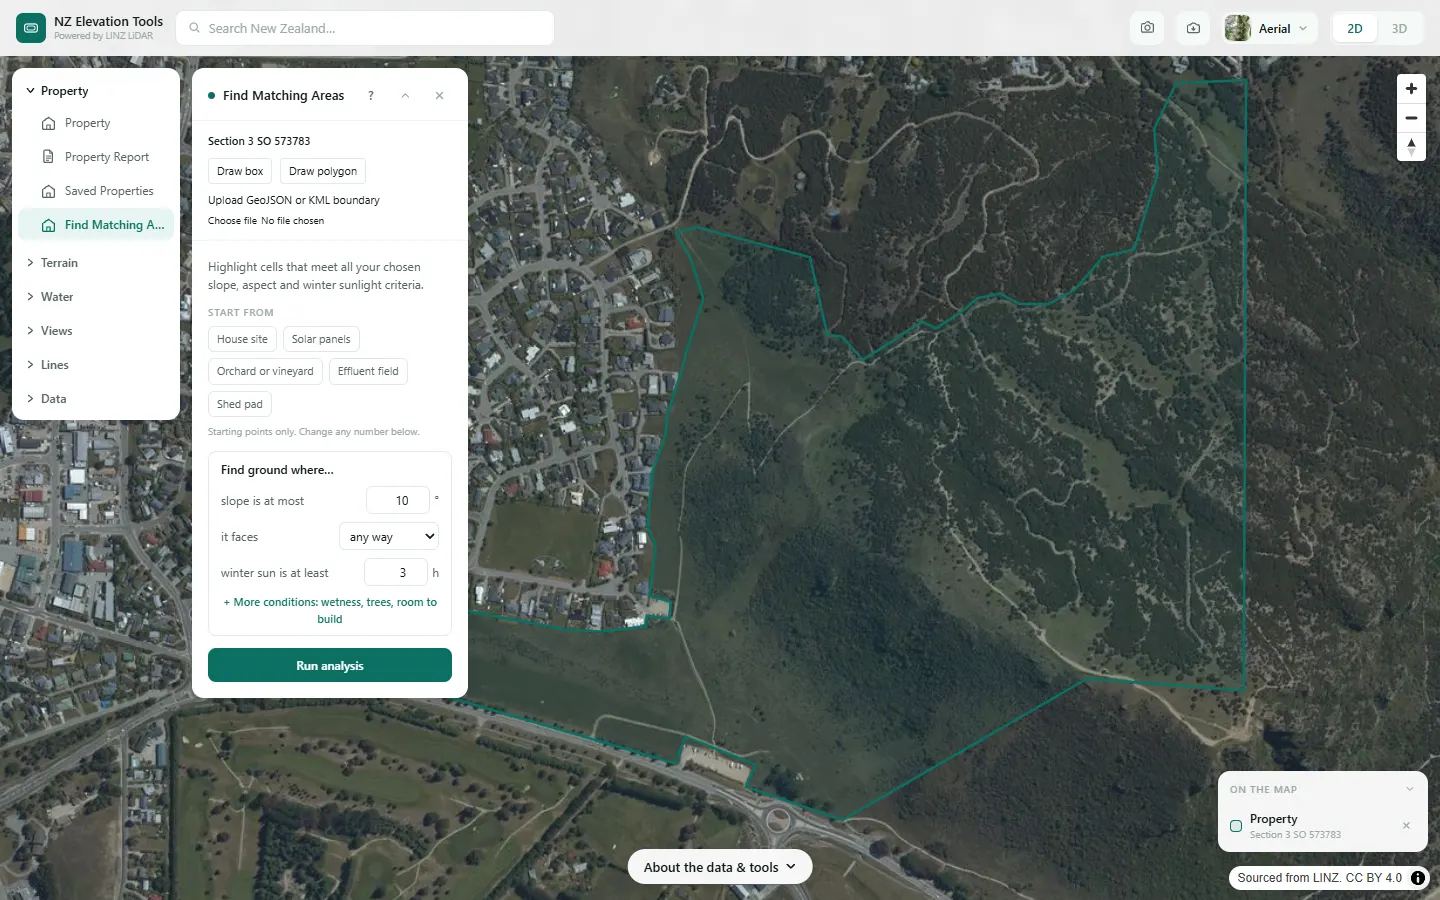Switch map to 3D view
This screenshot has width=1440, height=900.
point(1399,28)
